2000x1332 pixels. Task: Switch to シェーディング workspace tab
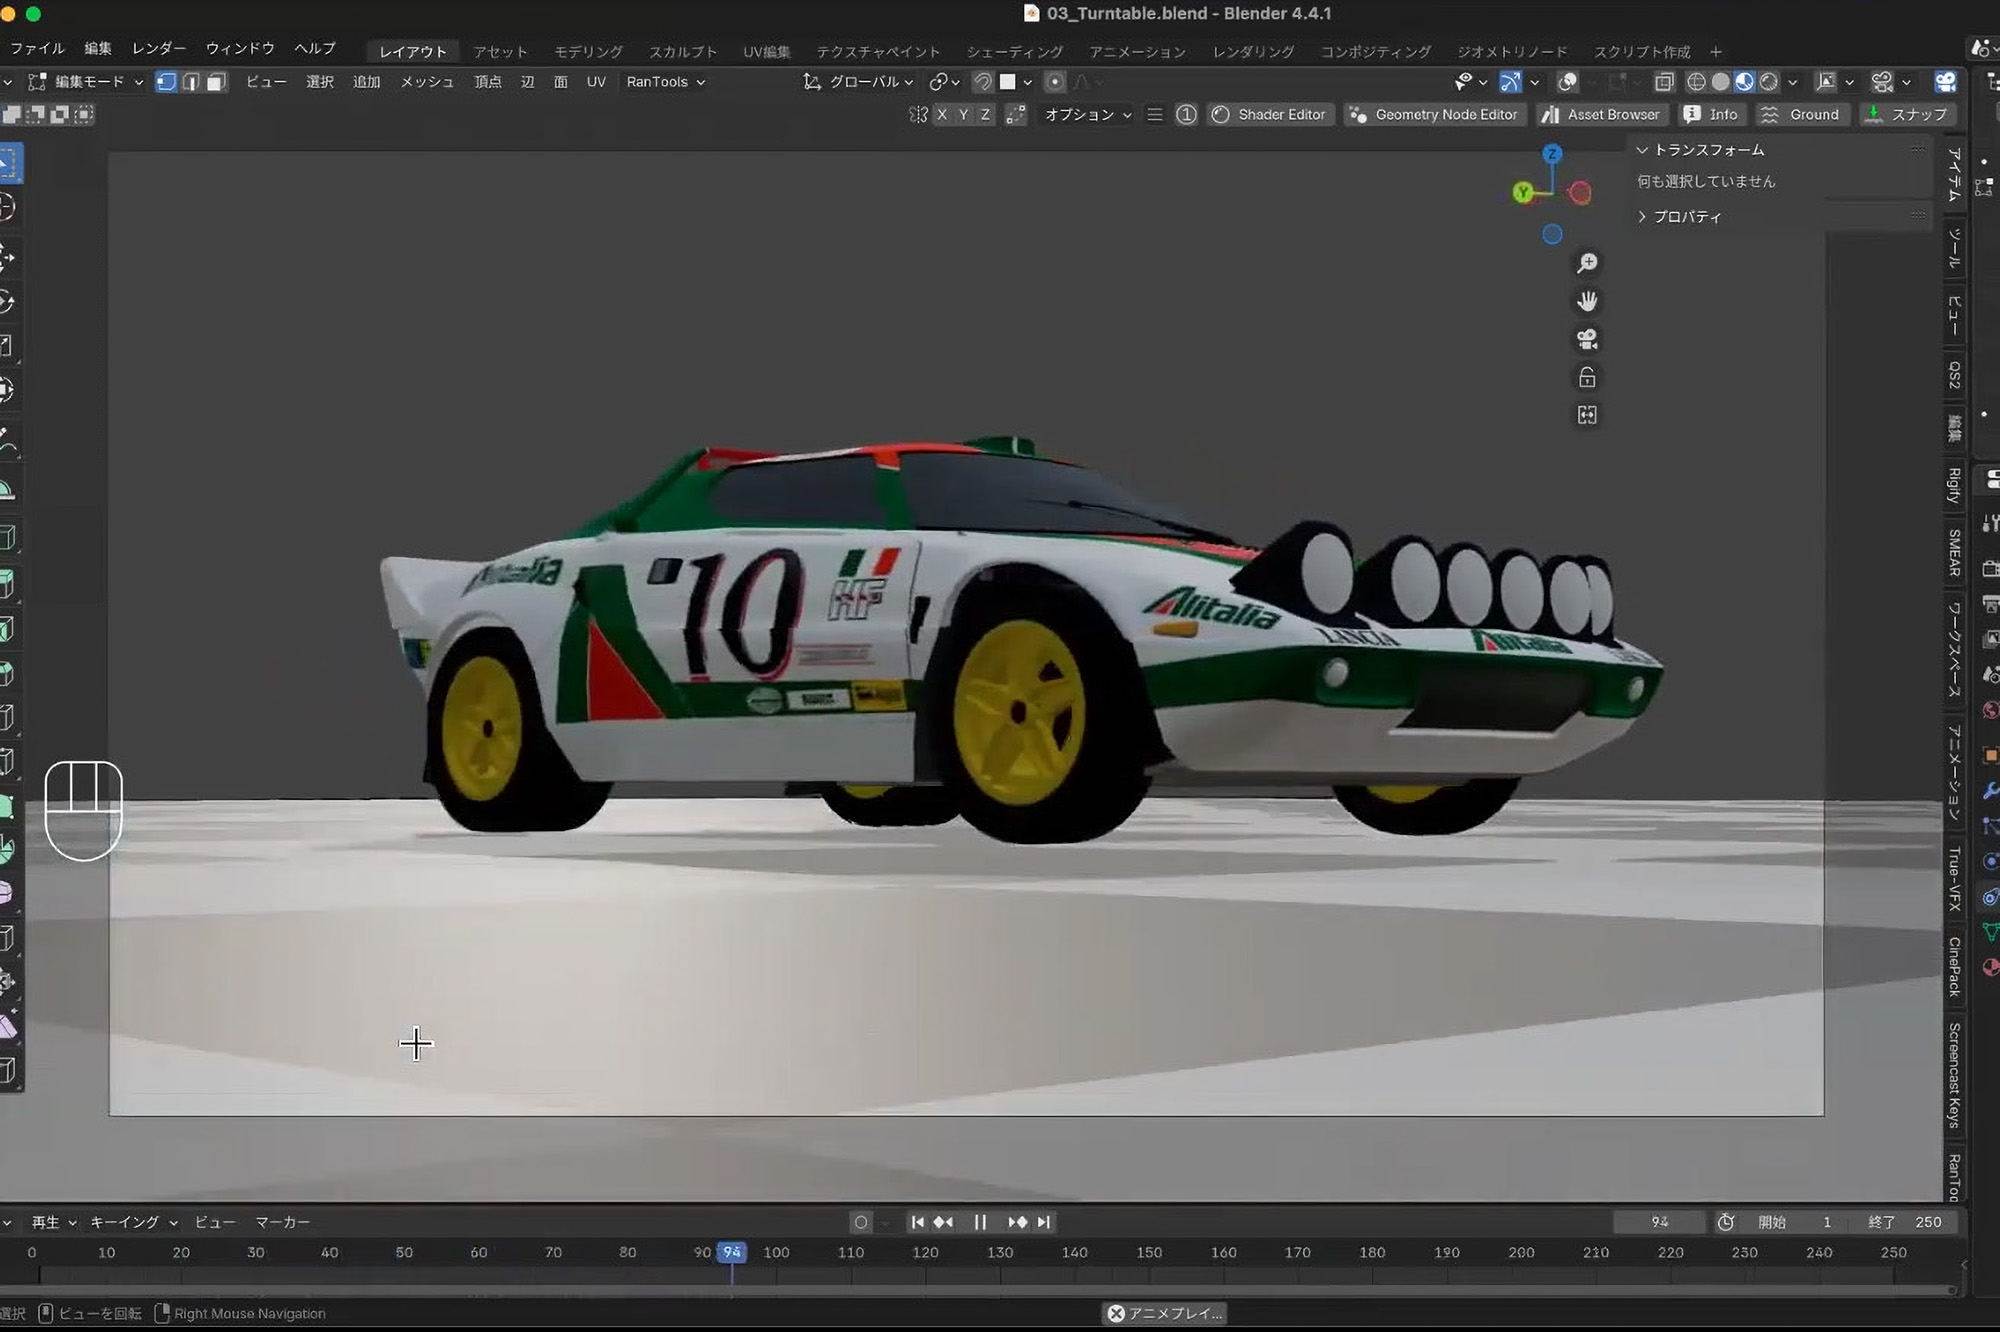1015,52
